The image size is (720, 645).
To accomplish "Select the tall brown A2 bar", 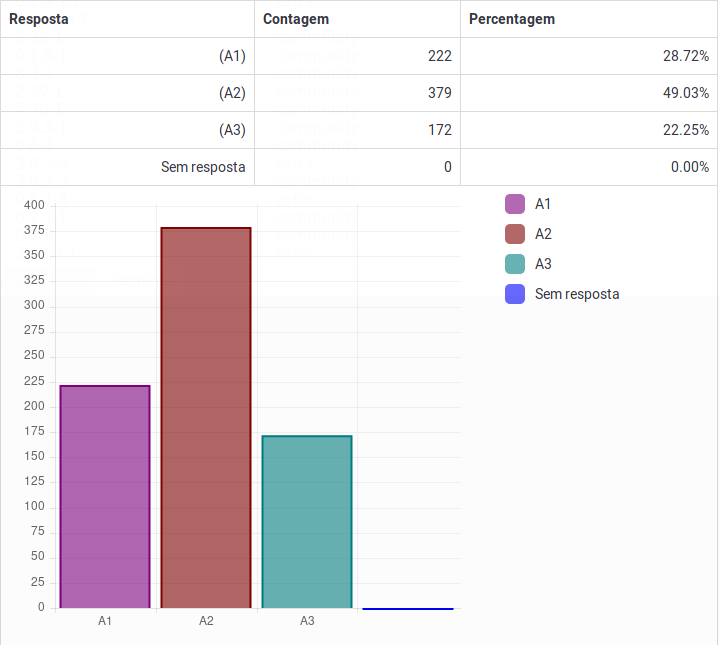I will click(x=206, y=417).
